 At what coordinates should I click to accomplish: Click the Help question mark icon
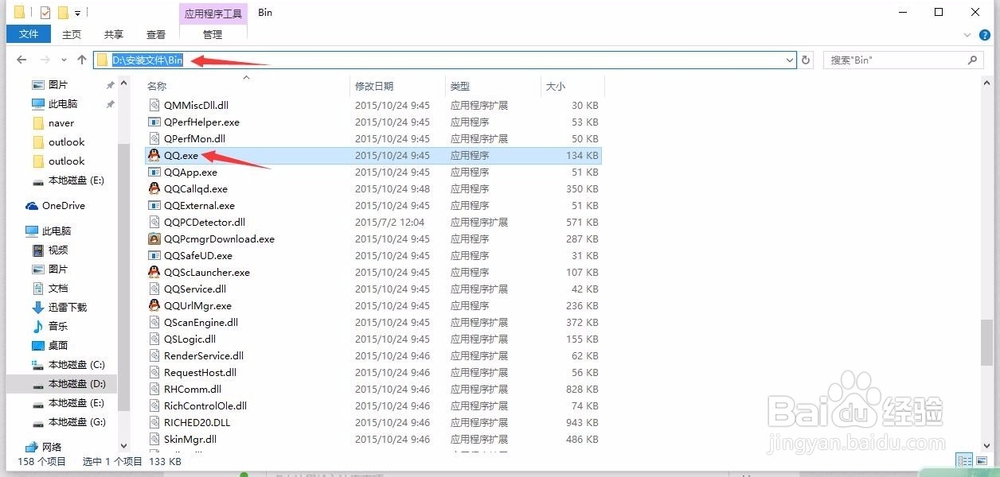pos(985,34)
